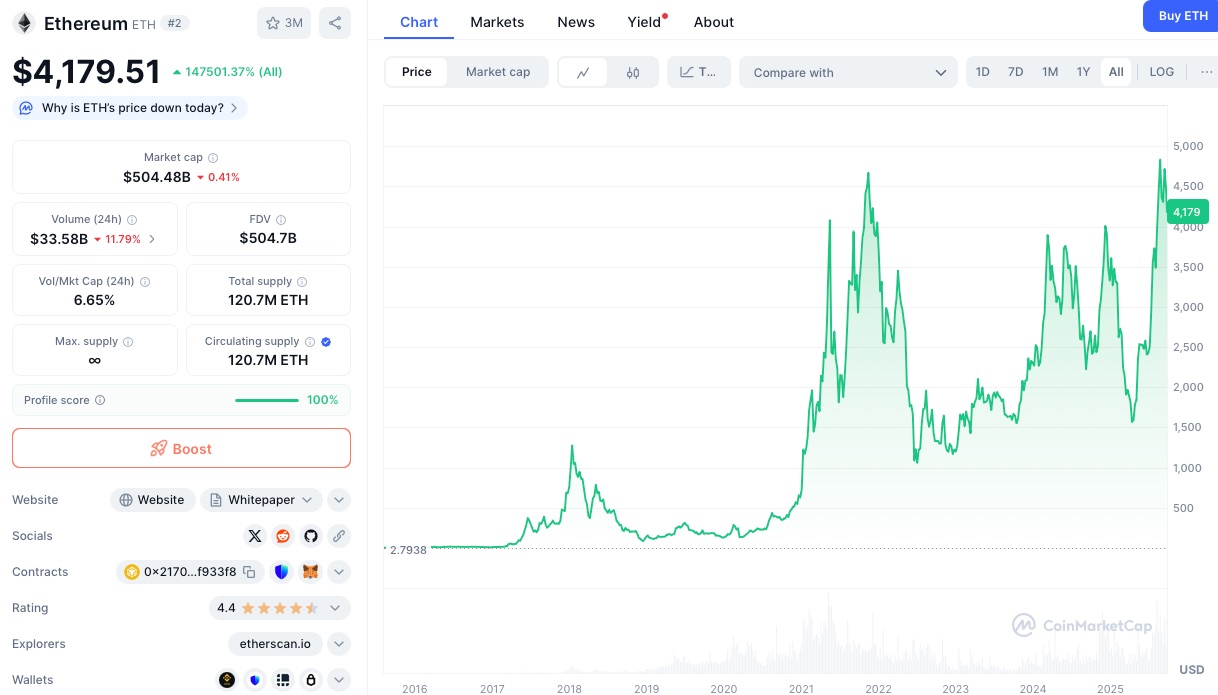Click the Profile score info icon
Viewport: 1218px width, 695px height.
pos(100,400)
